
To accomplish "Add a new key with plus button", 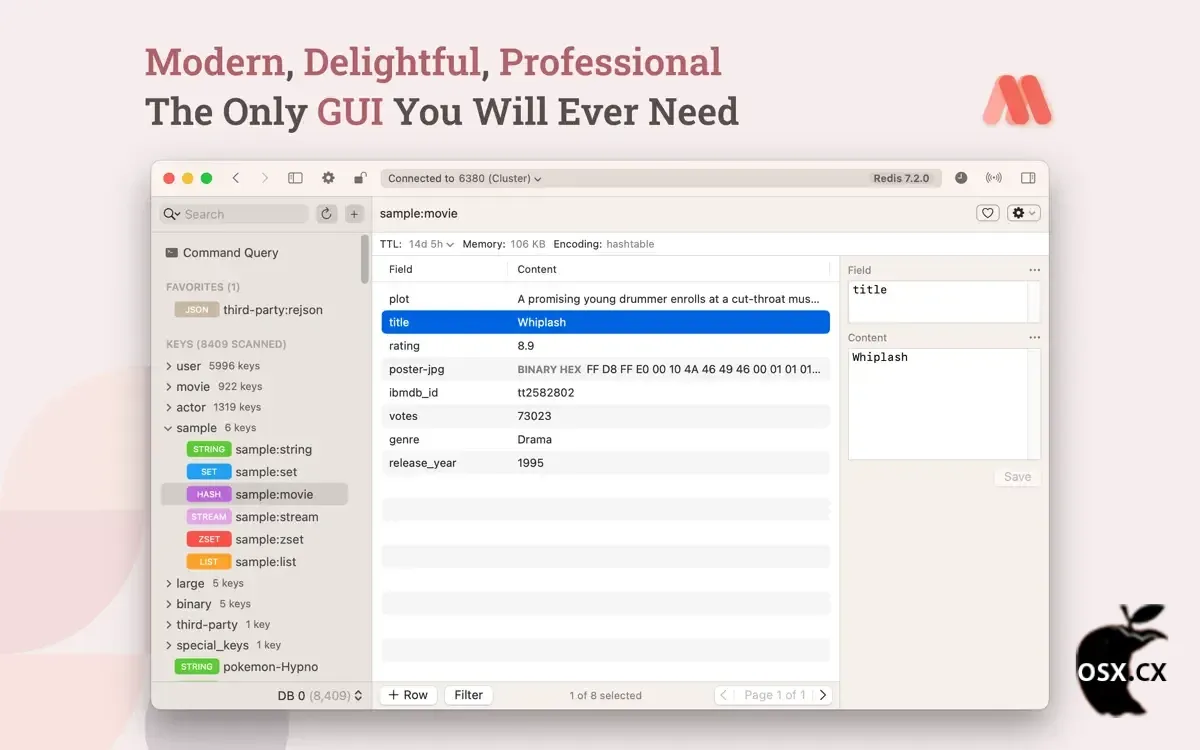I will pos(354,214).
